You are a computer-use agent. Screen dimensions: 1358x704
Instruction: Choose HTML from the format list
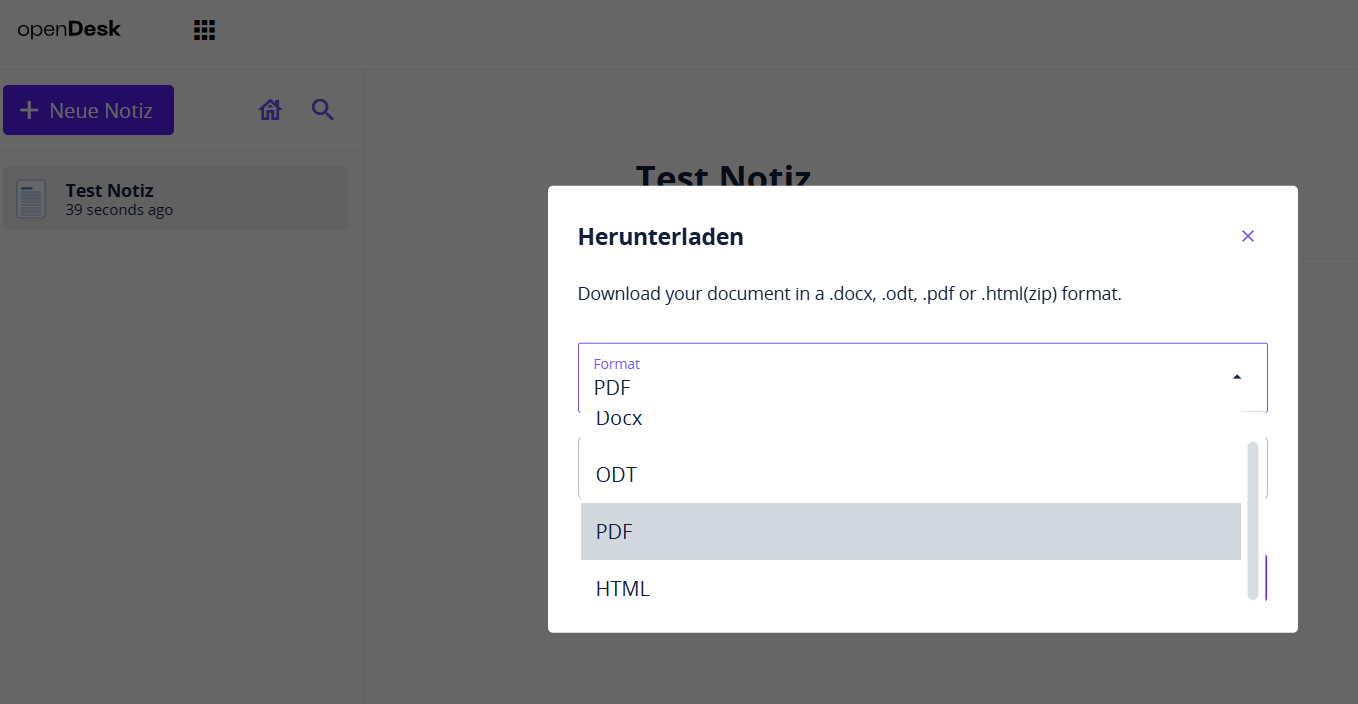pos(622,588)
